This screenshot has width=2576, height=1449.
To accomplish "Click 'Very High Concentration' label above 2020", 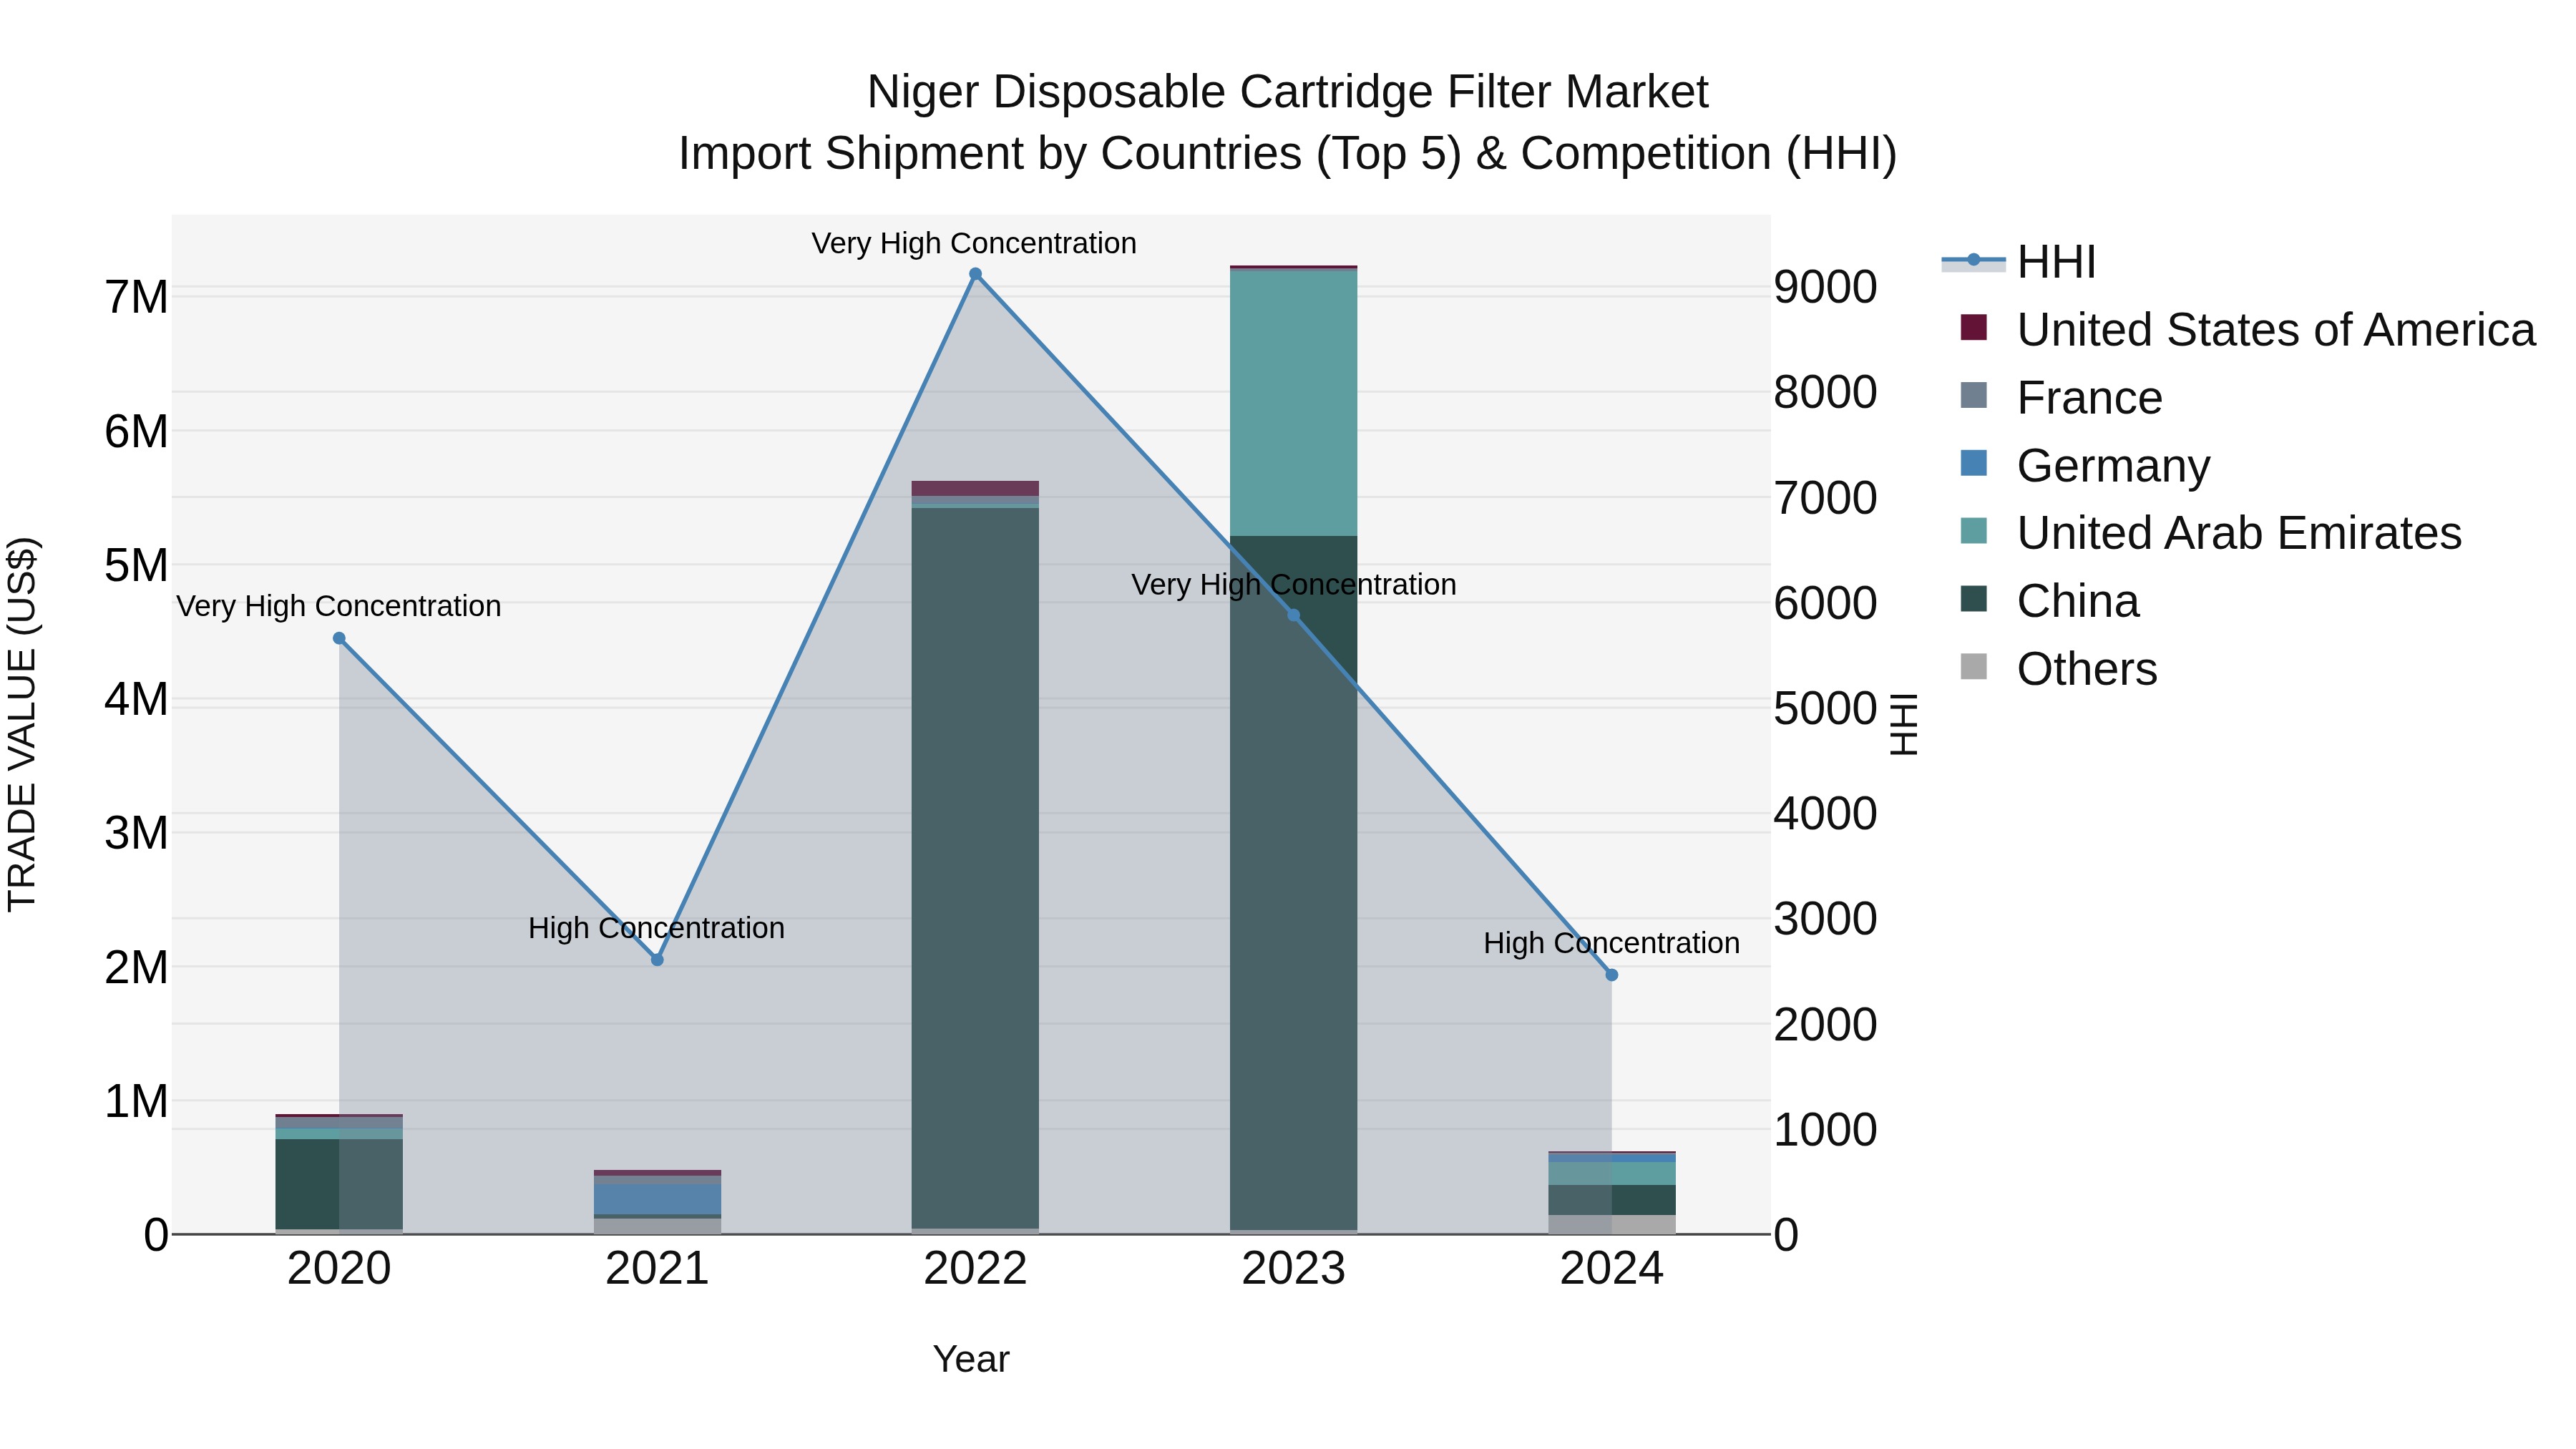I will [x=339, y=606].
